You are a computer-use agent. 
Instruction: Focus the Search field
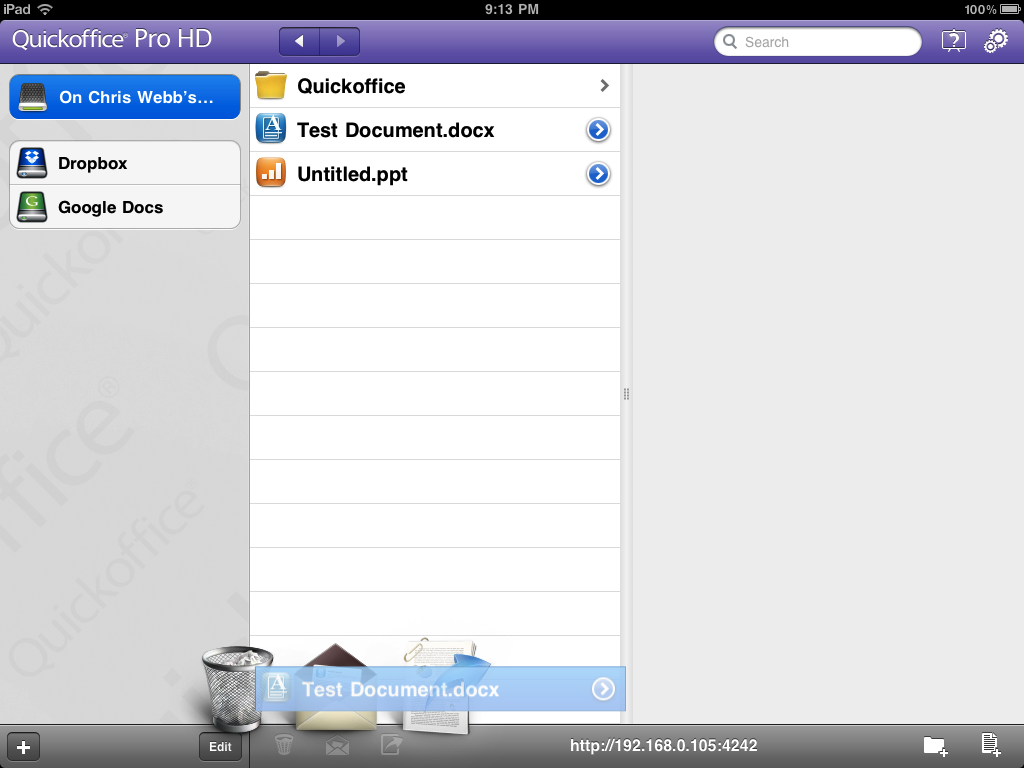(818, 42)
